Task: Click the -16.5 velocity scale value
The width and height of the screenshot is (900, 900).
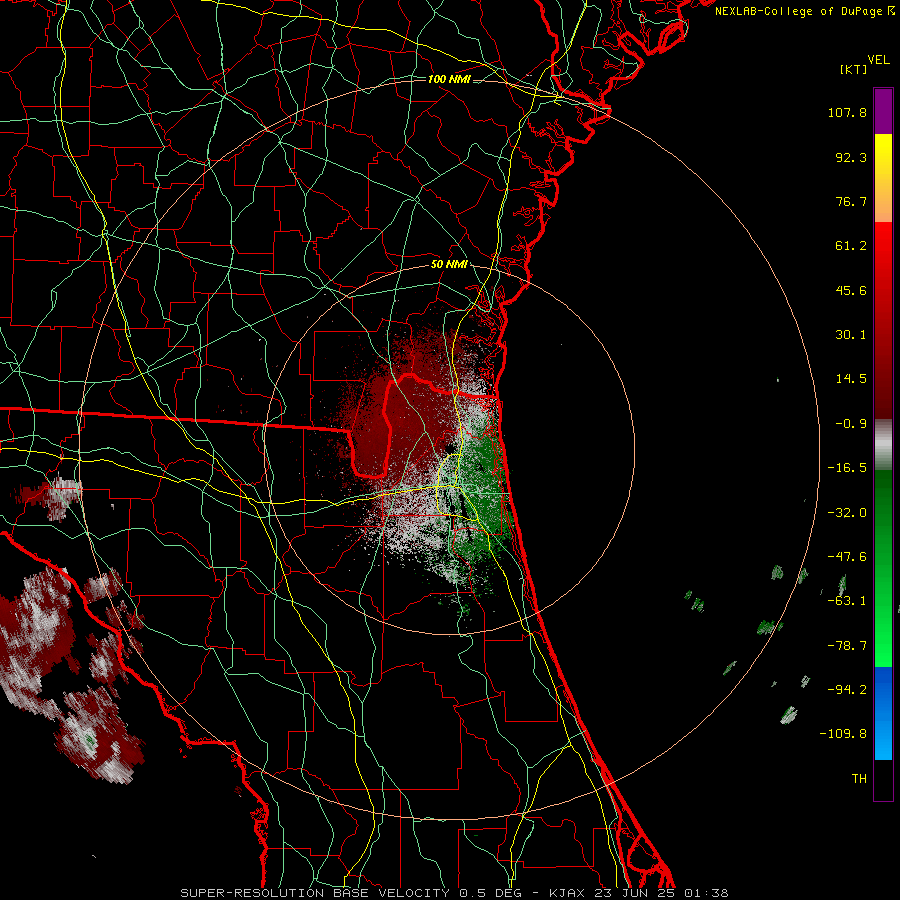Action: pos(847,468)
